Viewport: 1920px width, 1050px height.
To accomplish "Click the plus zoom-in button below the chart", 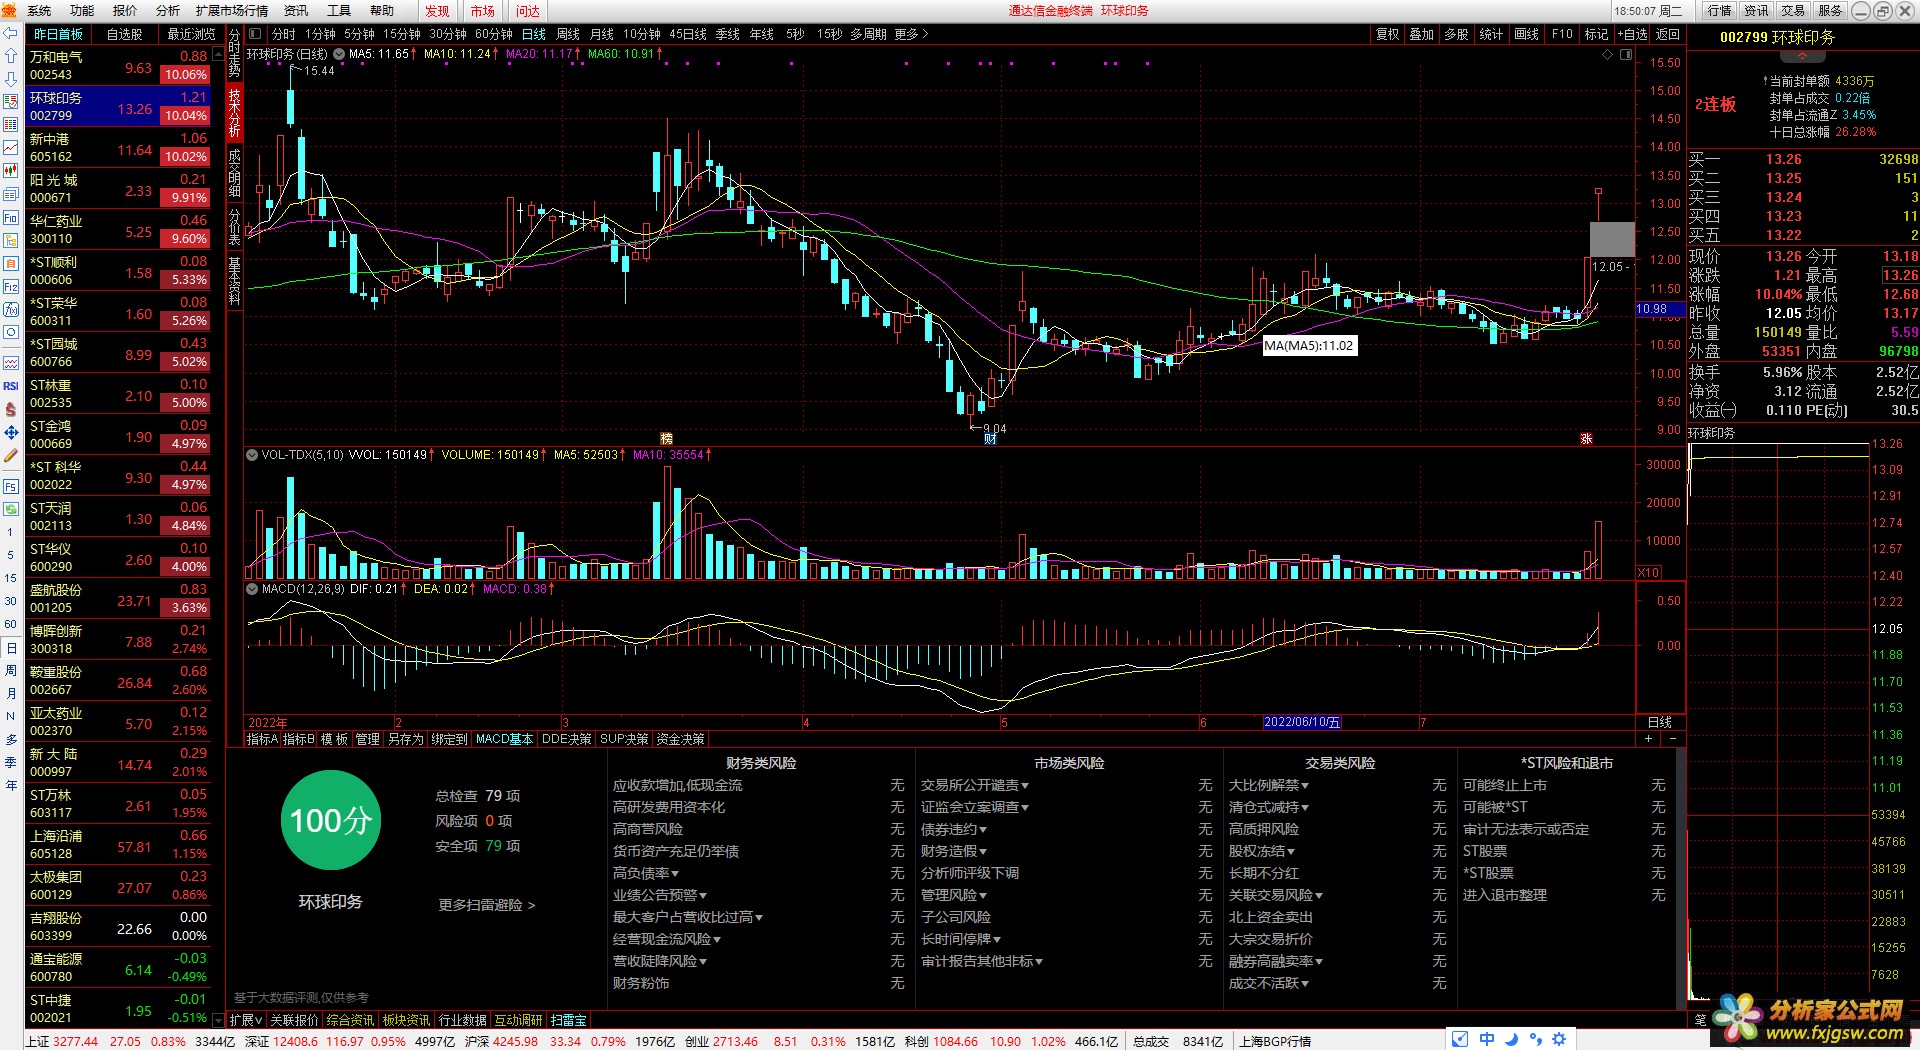I will pos(1648,739).
